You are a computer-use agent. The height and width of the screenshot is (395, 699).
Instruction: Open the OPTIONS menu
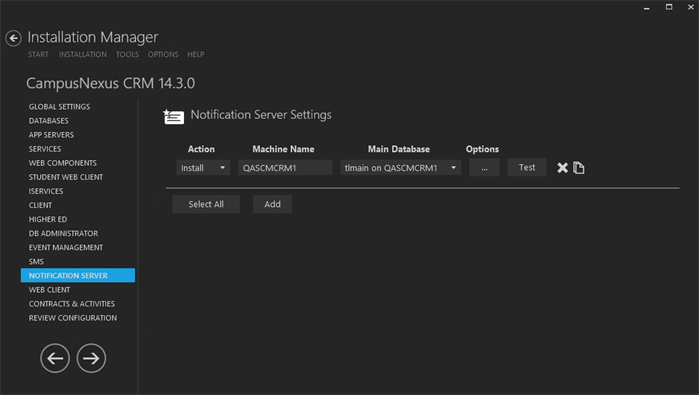coord(163,54)
